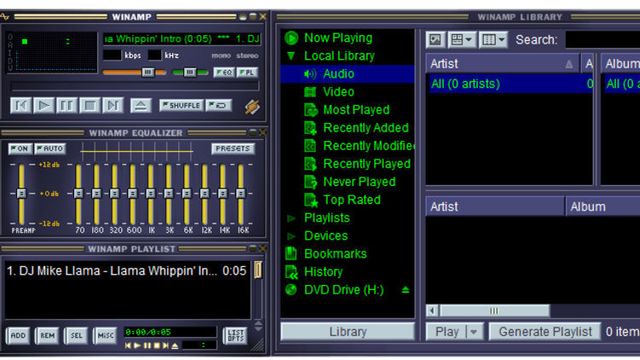
Task: Expand the Devices tree node
Action: tap(291, 236)
